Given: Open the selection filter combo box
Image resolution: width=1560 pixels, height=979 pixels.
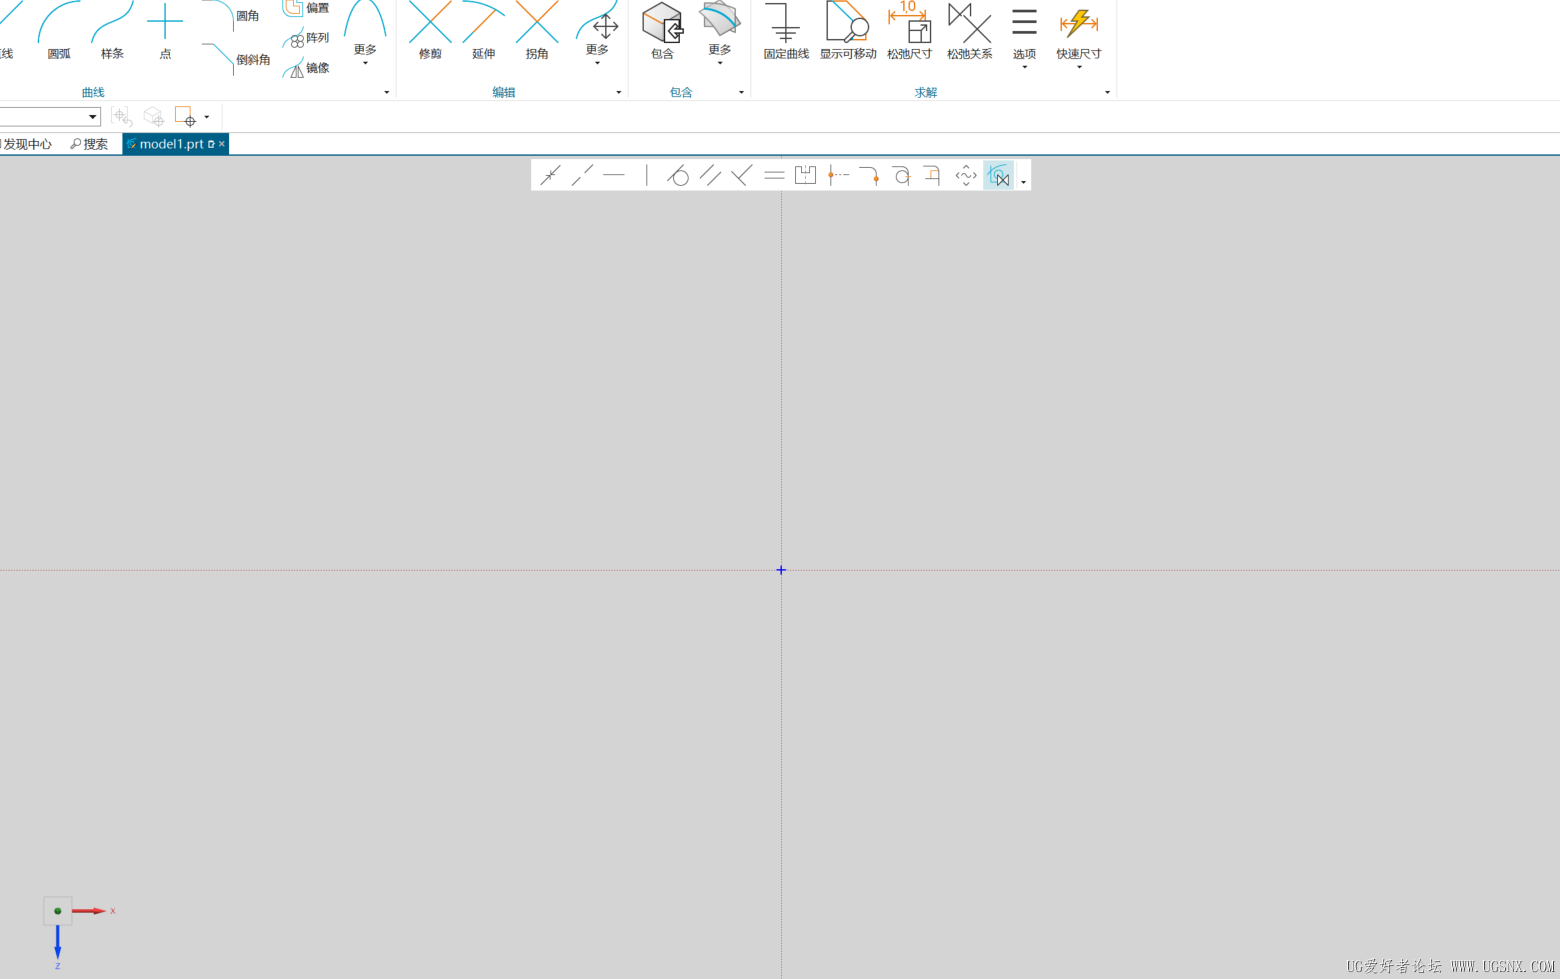Looking at the screenshot, I should [x=50, y=117].
